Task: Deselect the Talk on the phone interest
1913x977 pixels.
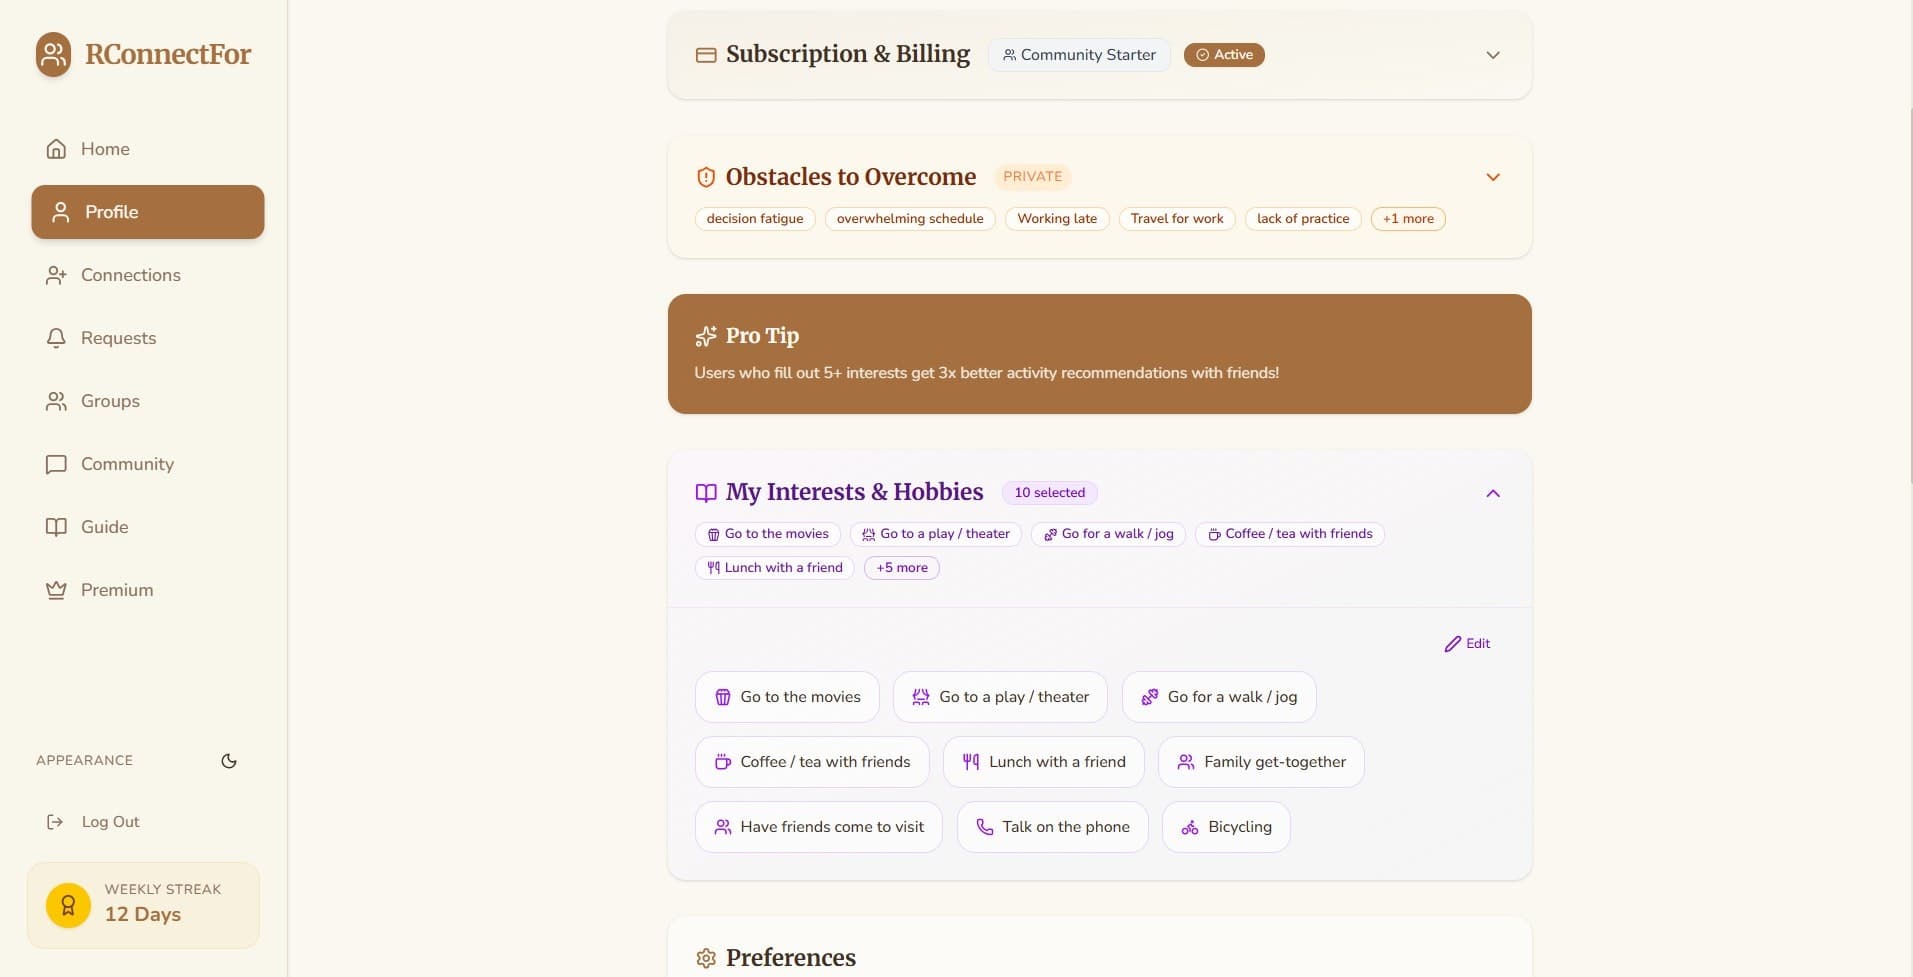Action: (1052, 827)
